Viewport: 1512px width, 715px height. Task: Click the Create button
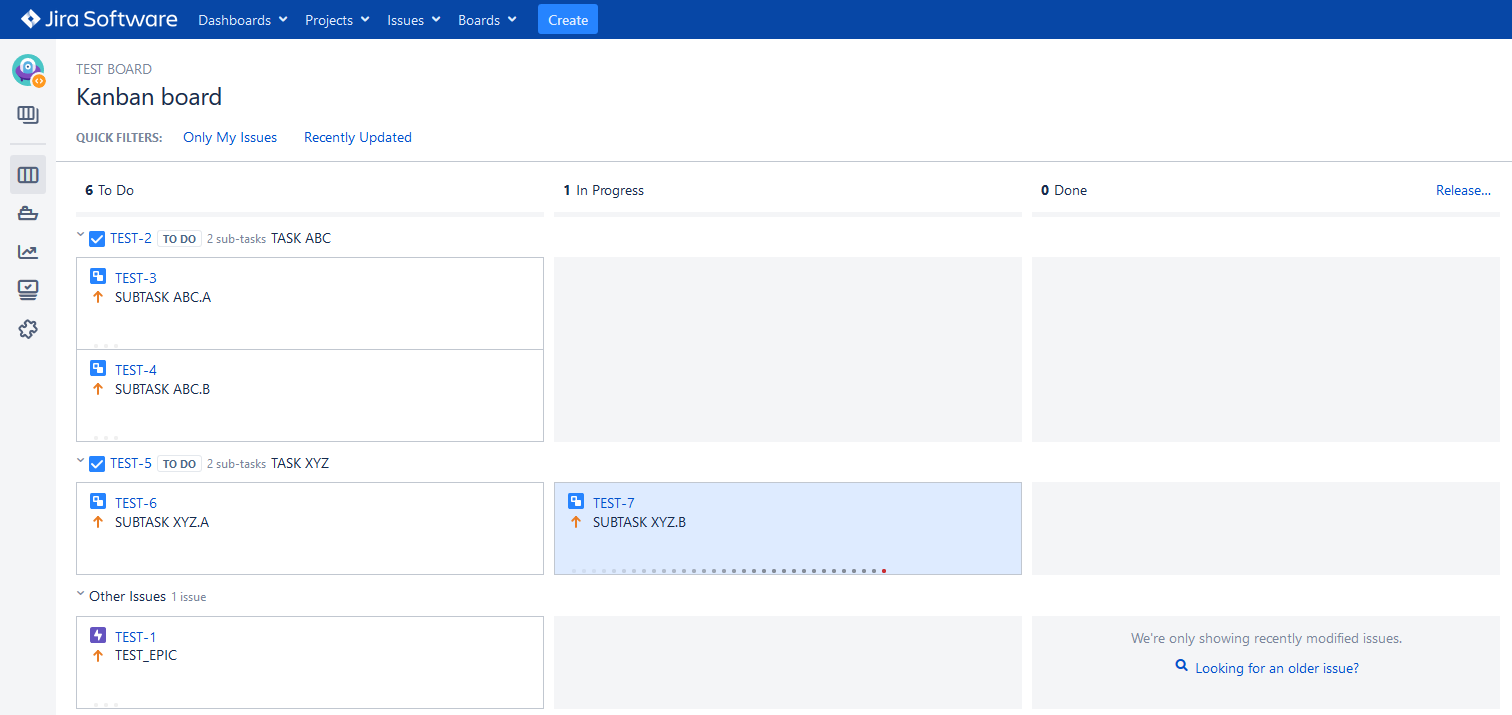(x=568, y=19)
